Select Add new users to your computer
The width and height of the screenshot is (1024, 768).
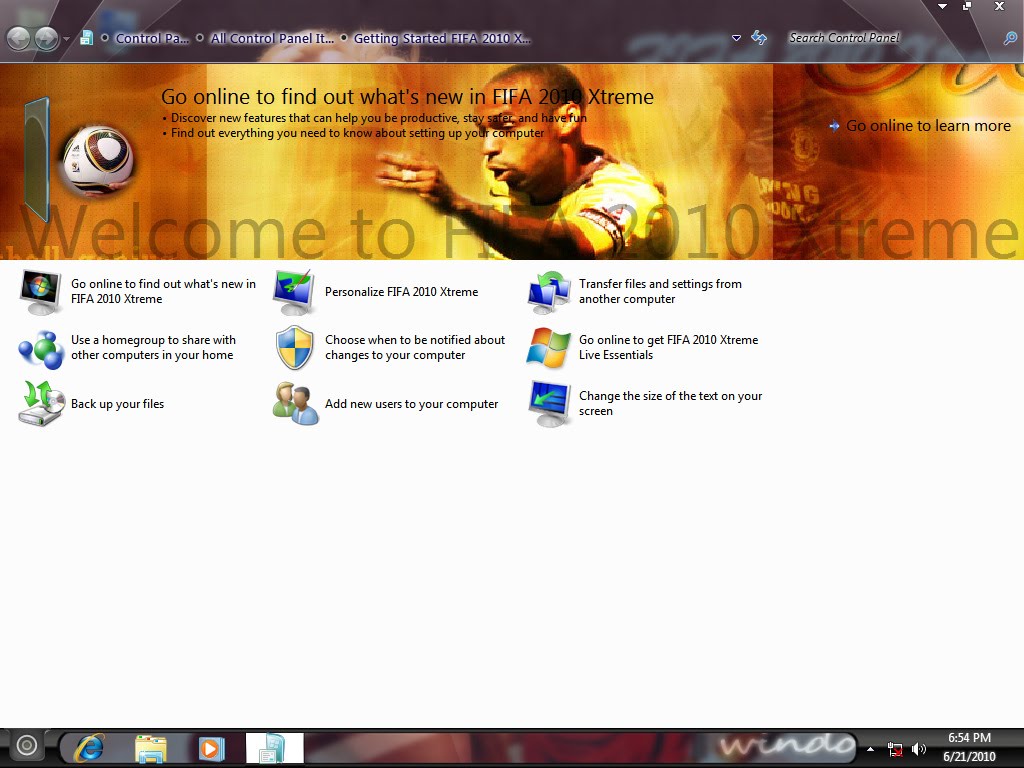(411, 404)
